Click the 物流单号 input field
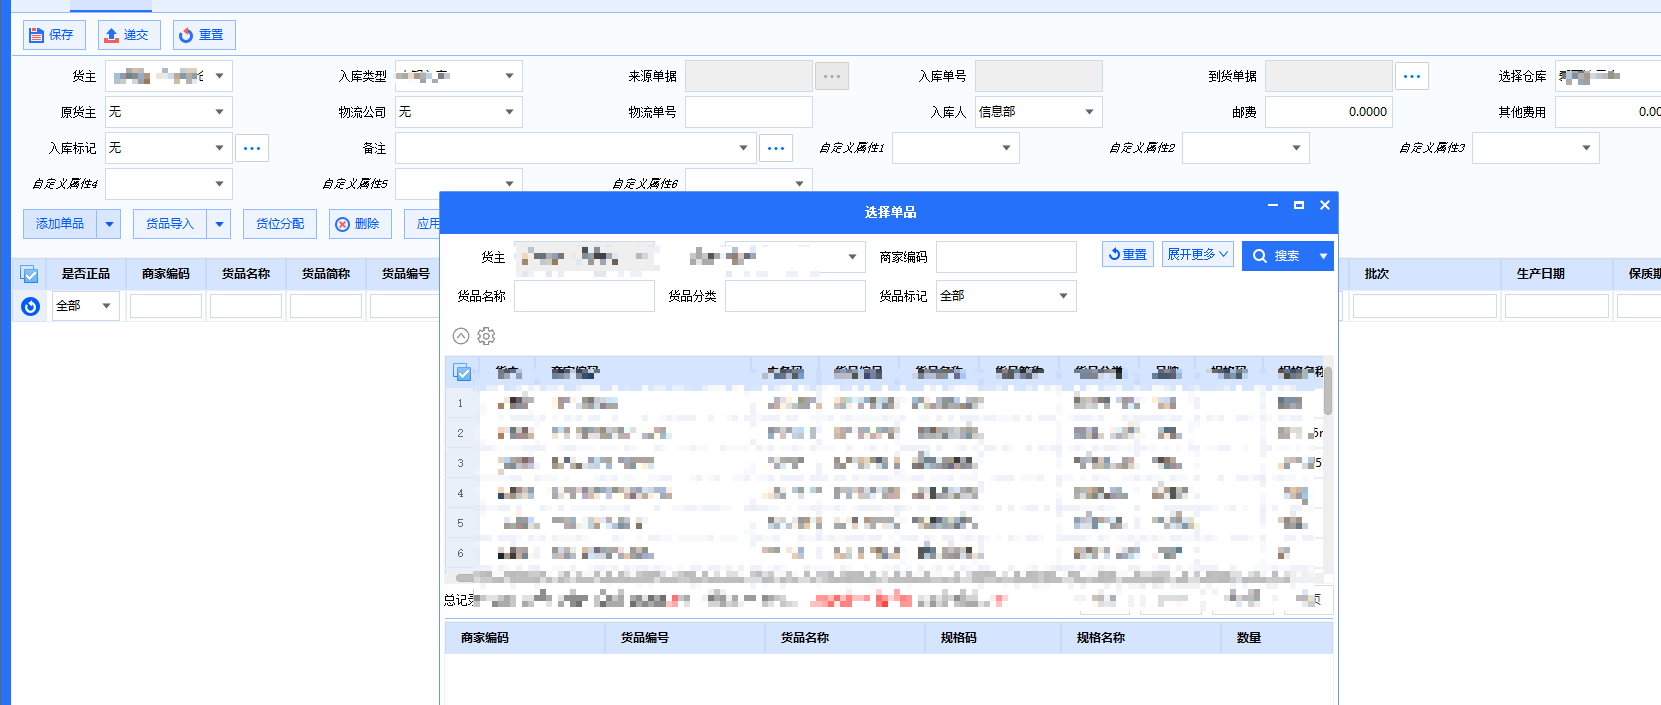This screenshot has width=1661, height=705. (748, 112)
